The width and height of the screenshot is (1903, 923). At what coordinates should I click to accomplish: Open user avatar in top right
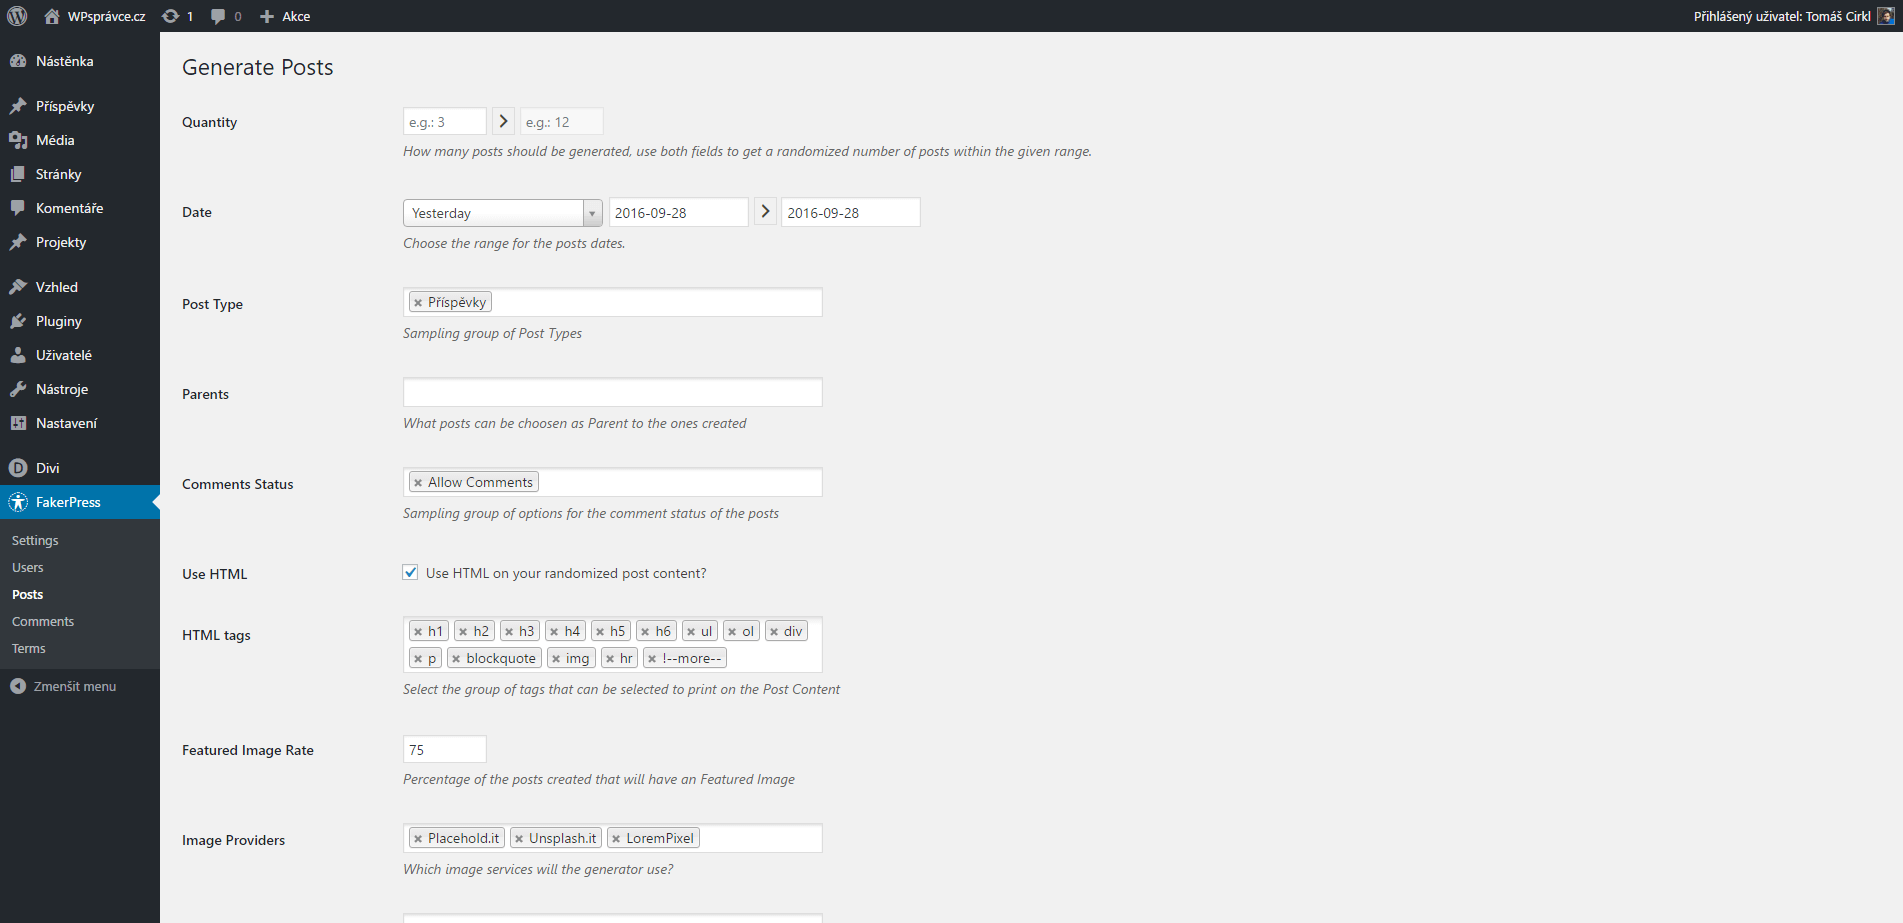pyautogui.click(x=1886, y=16)
